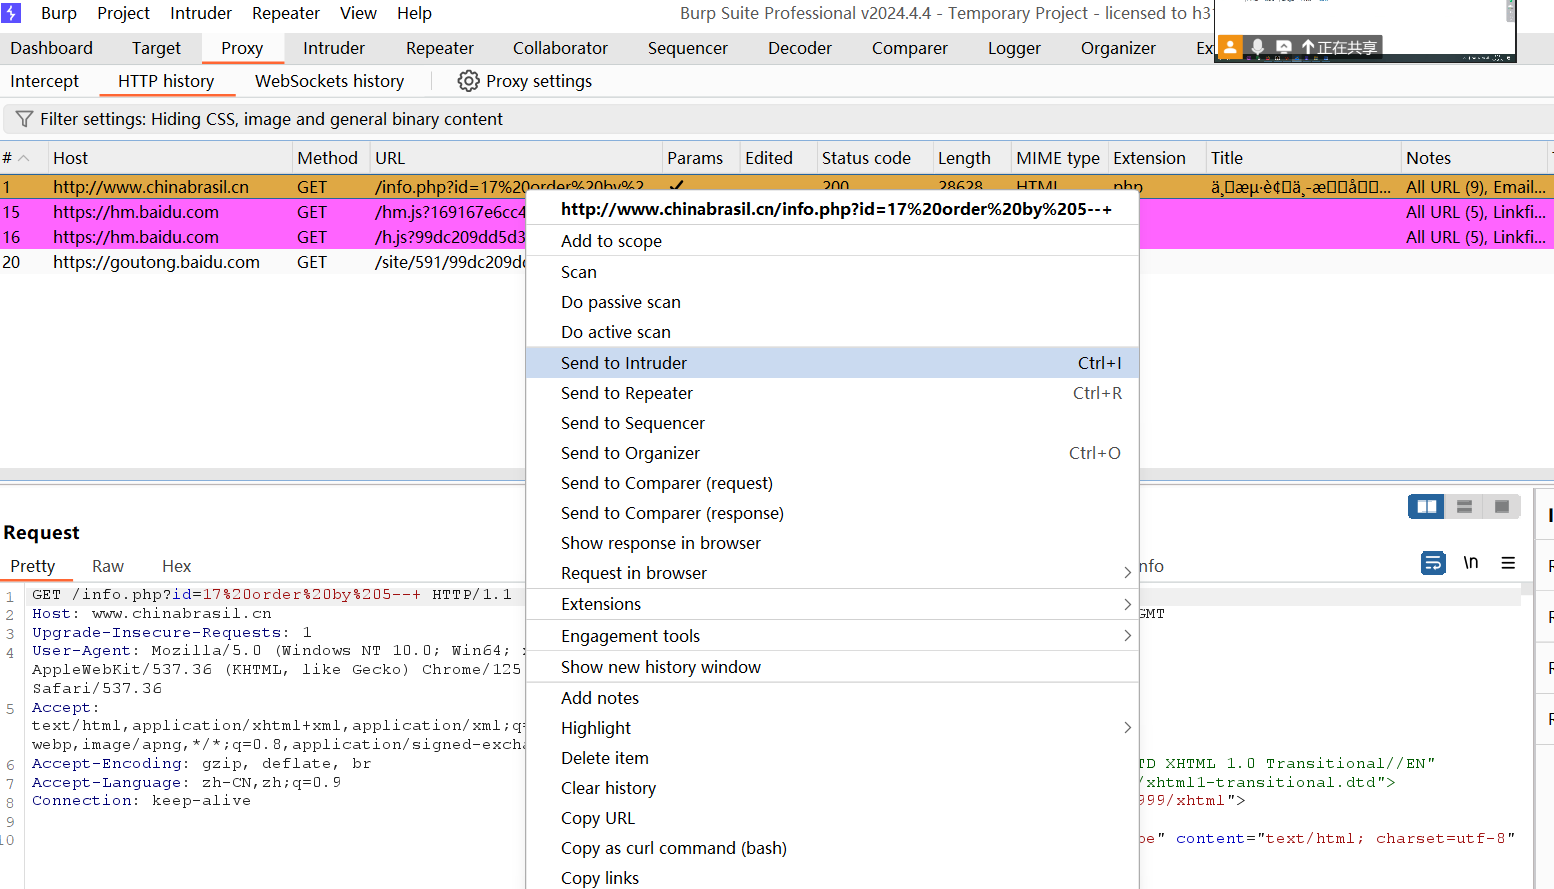Choose Do active scan

point(832,332)
